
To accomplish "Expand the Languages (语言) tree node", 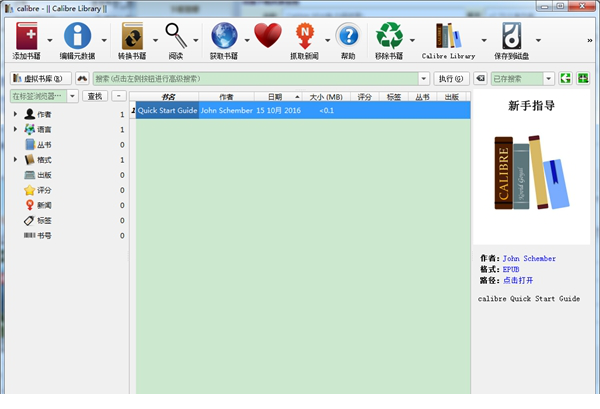I will point(15,129).
